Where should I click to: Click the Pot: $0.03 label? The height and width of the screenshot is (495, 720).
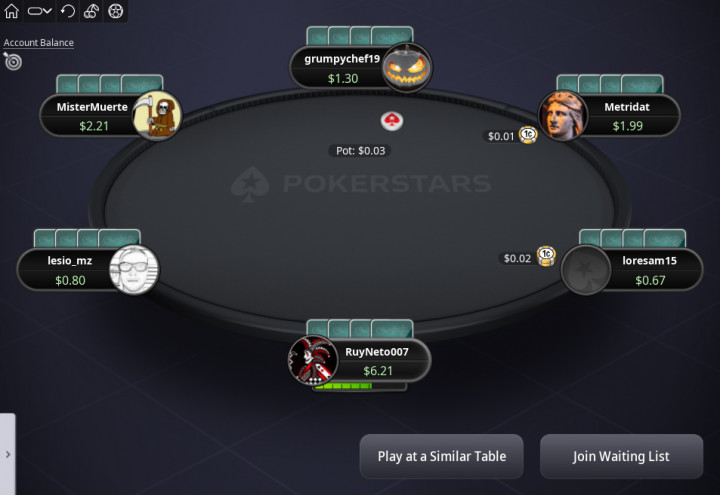point(360,151)
